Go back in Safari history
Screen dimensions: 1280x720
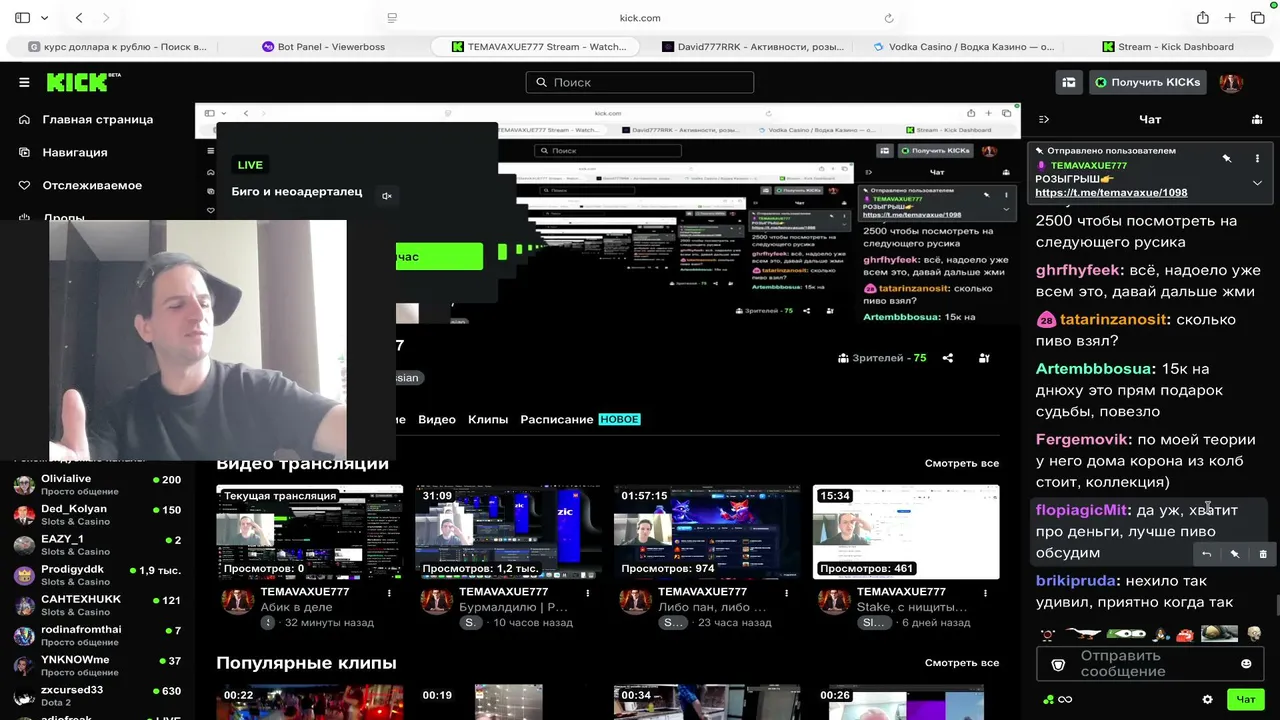coord(79,18)
